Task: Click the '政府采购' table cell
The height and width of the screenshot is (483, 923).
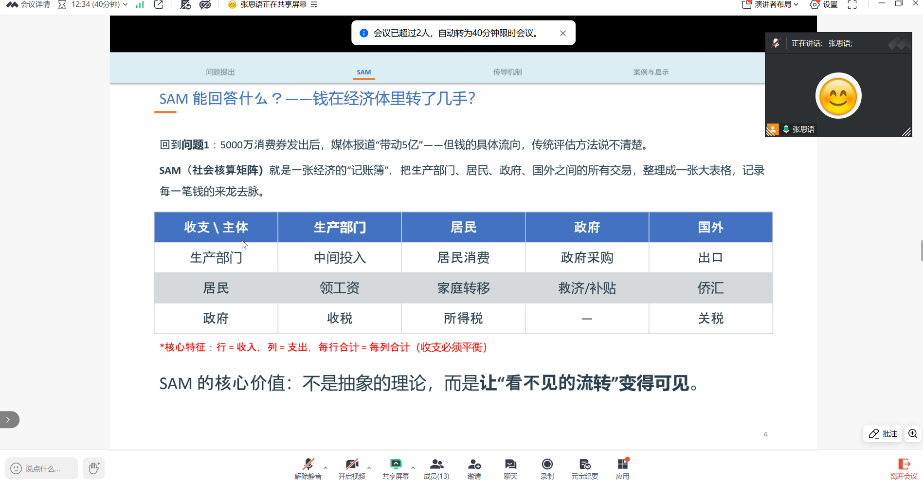Action: pos(587,258)
